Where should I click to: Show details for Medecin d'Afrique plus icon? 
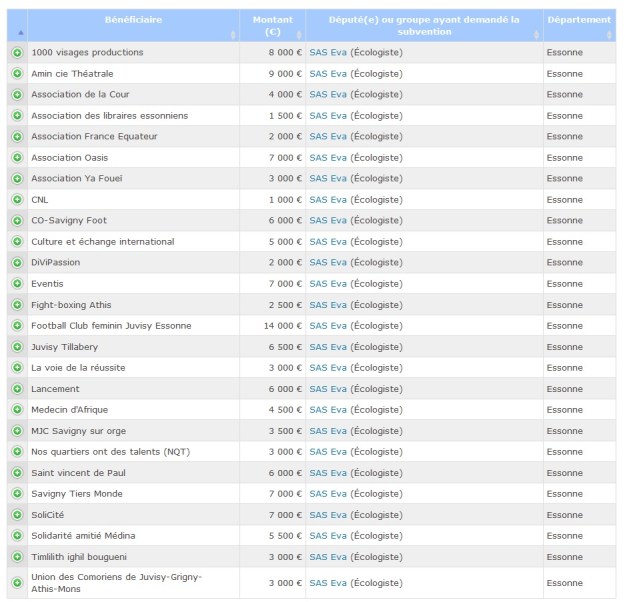17,409
